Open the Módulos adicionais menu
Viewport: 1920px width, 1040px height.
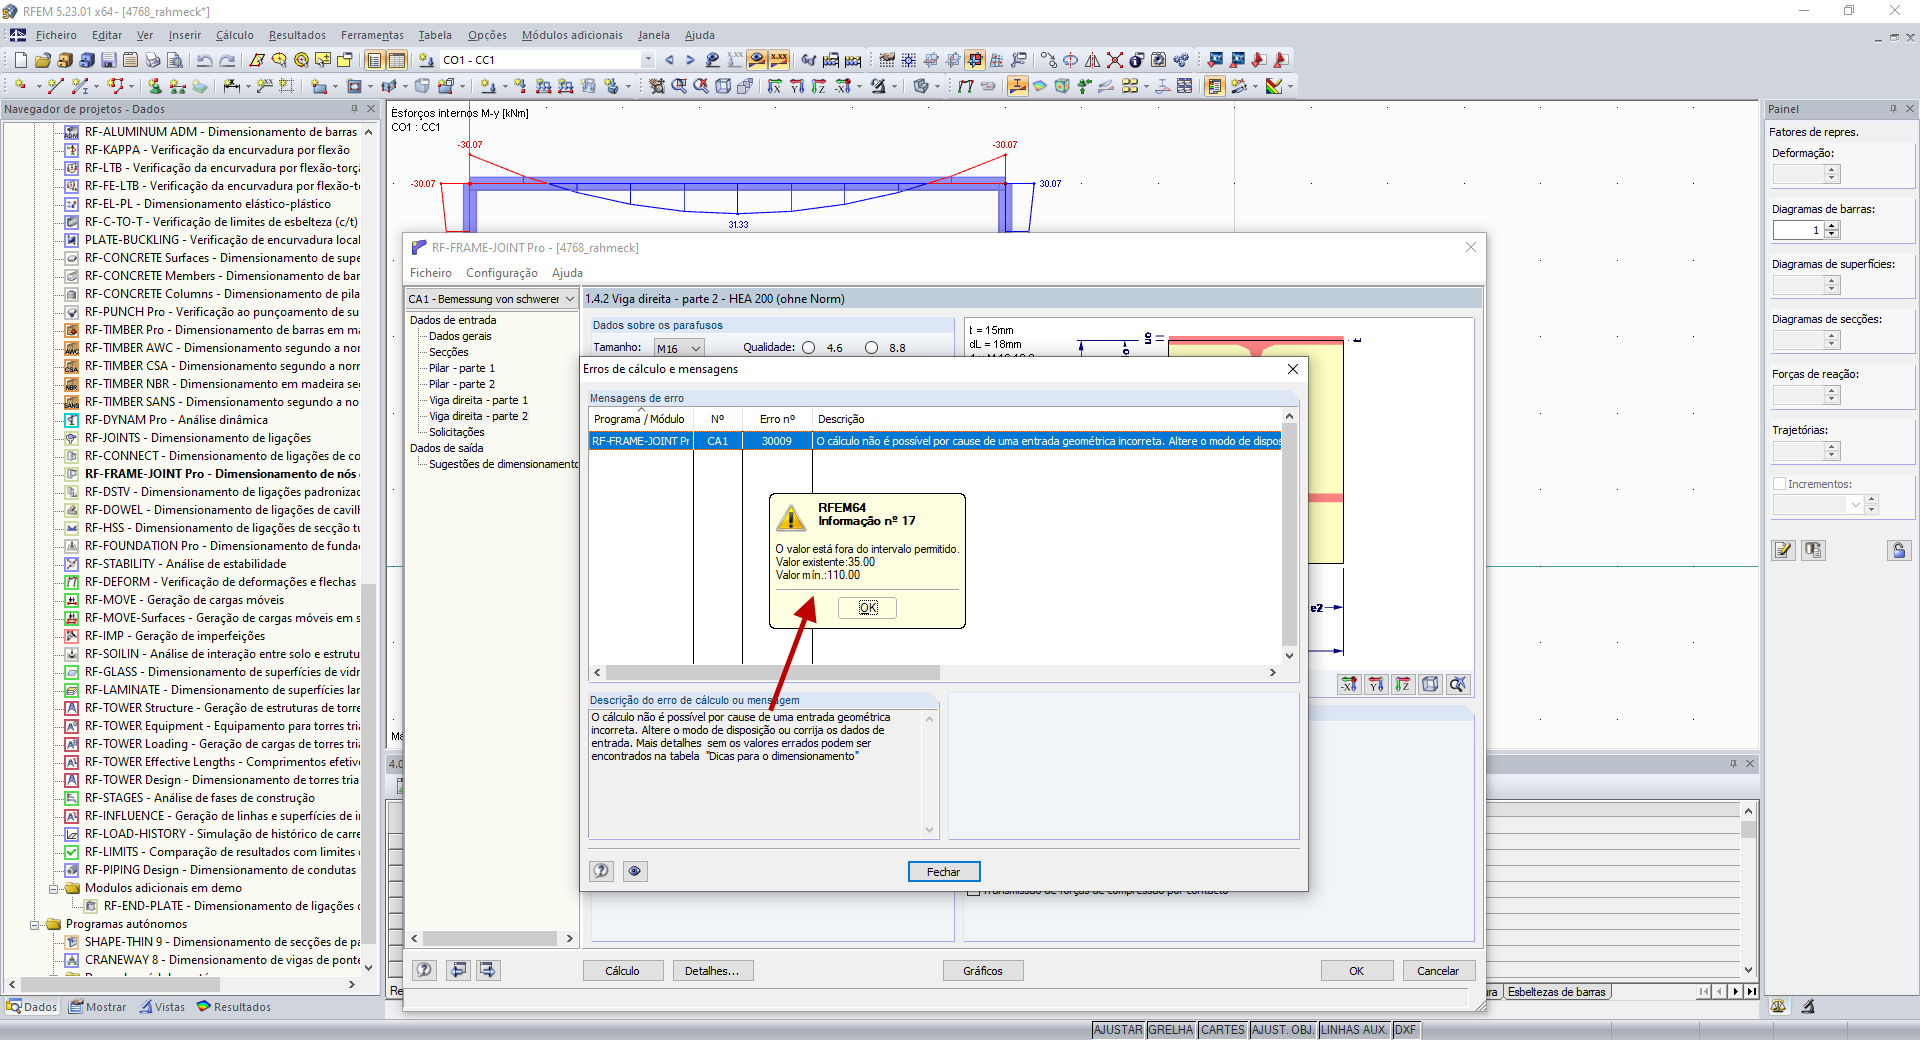click(x=572, y=35)
